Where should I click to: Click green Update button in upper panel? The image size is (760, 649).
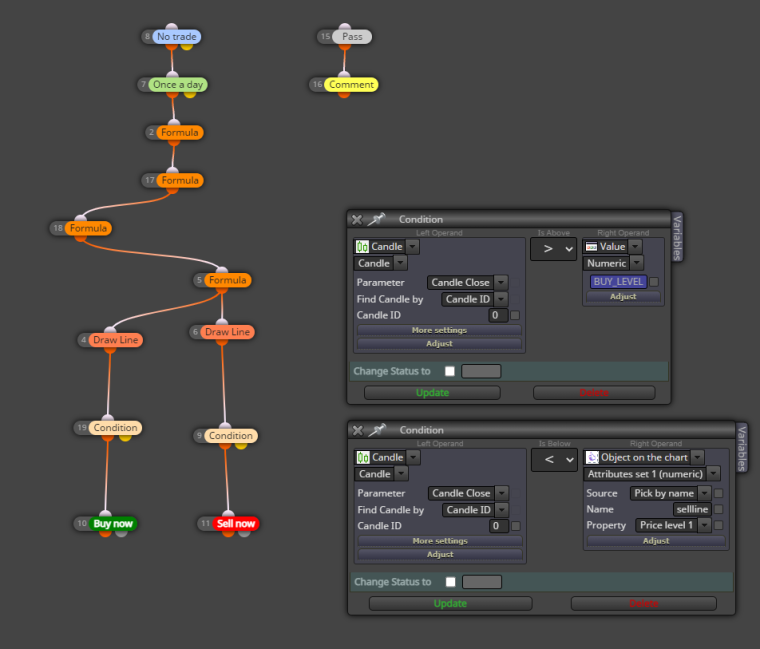point(432,393)
